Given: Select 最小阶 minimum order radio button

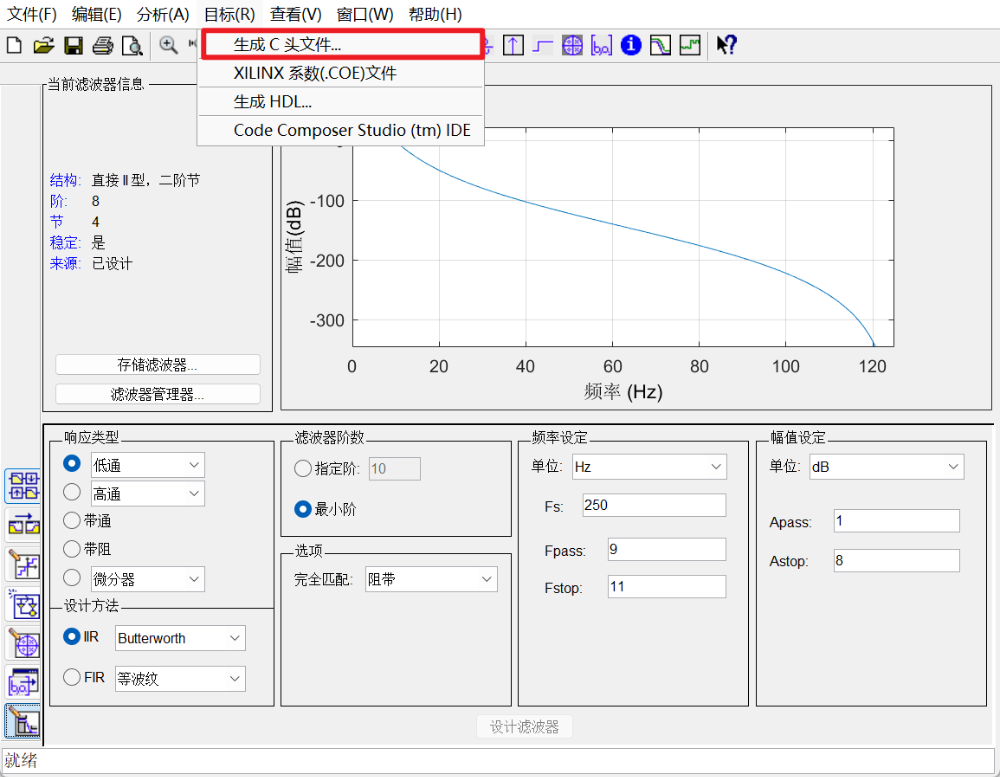Looking at the screenshot, I should 303,509.
